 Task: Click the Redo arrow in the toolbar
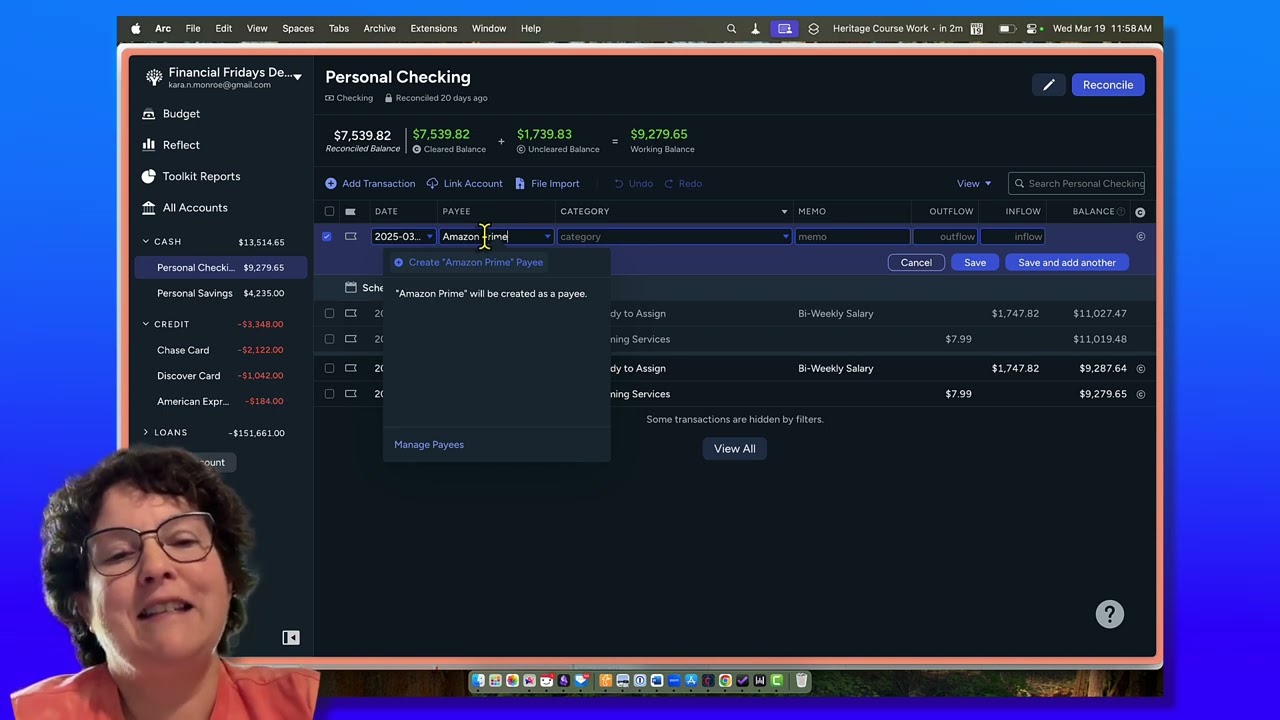point(669,184)
